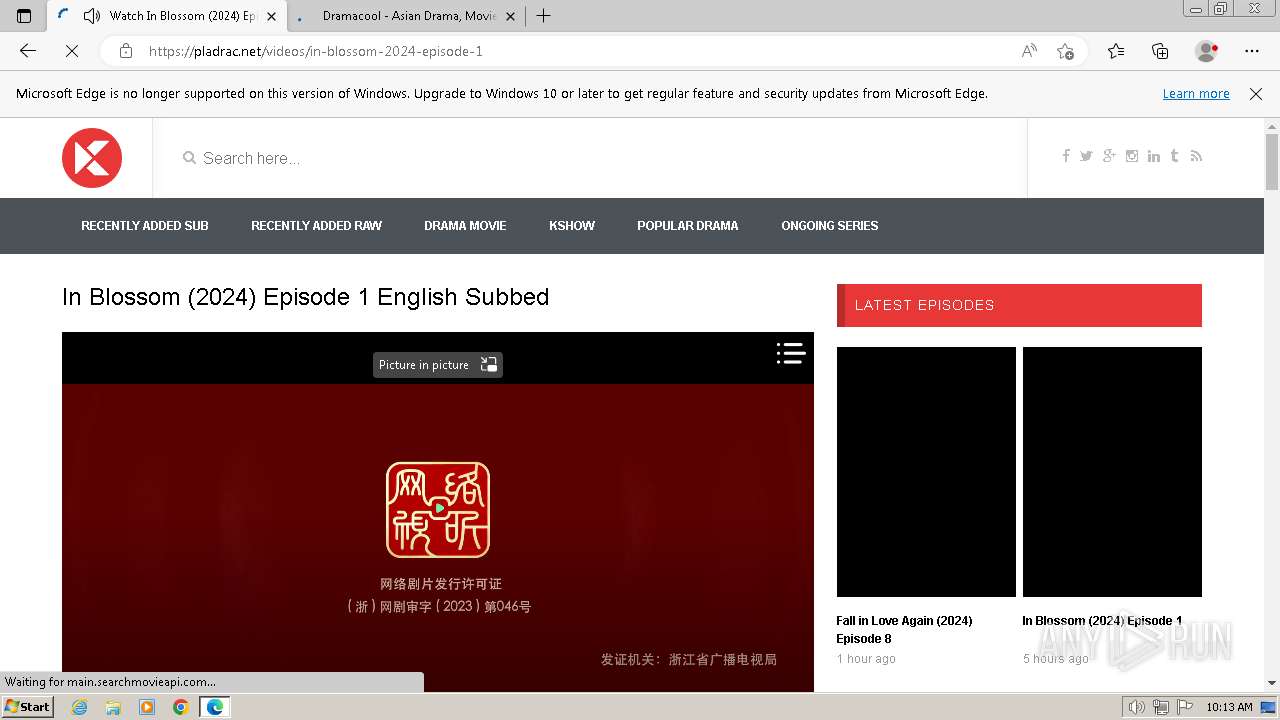This screenshot has height=720, width=1280.
Task: Mute the tab audio speaker icon
Action: coord(92,16)
